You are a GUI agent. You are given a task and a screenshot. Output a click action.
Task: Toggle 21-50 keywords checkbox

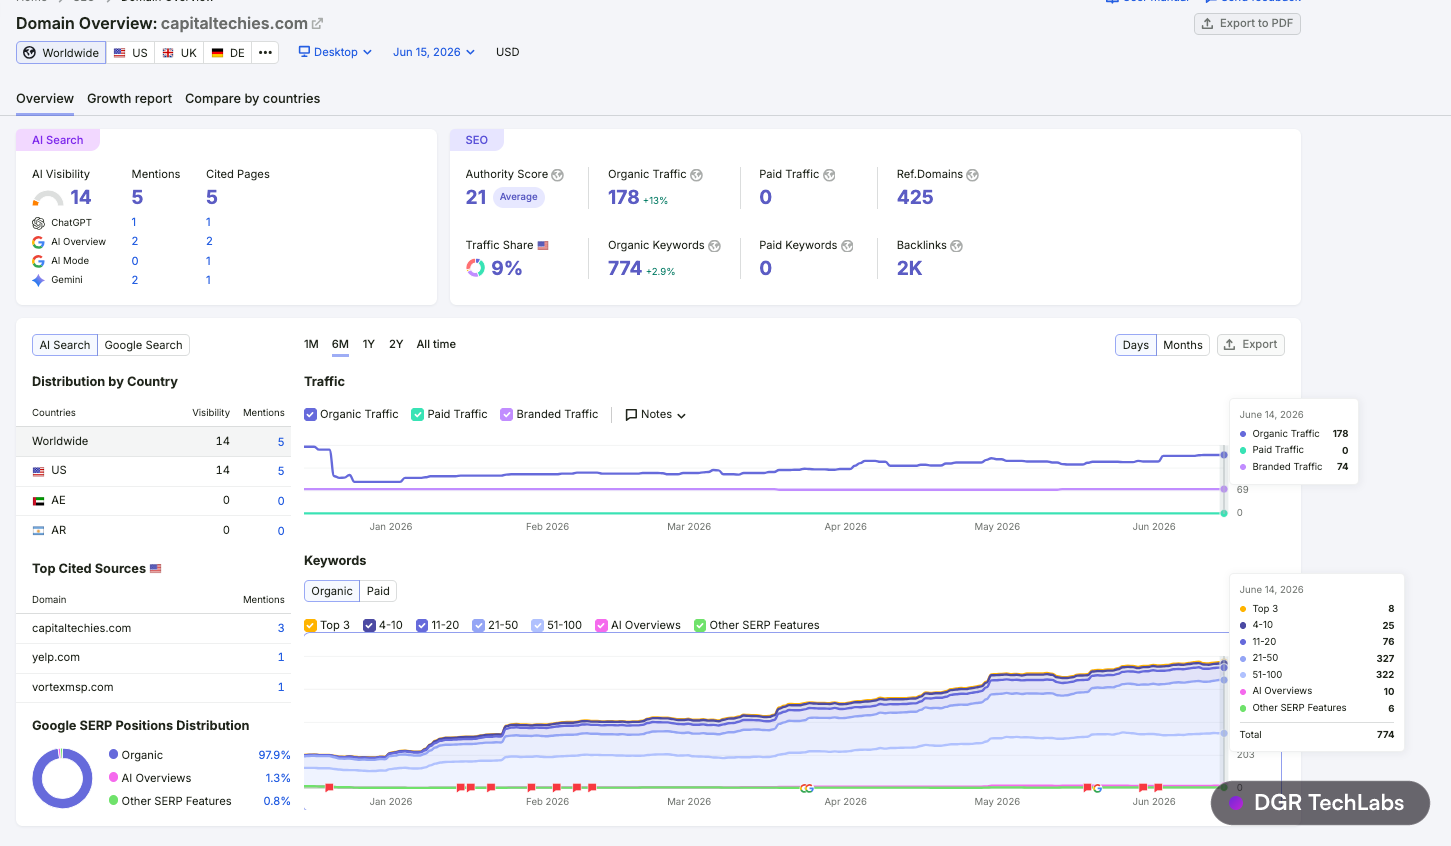478,625
